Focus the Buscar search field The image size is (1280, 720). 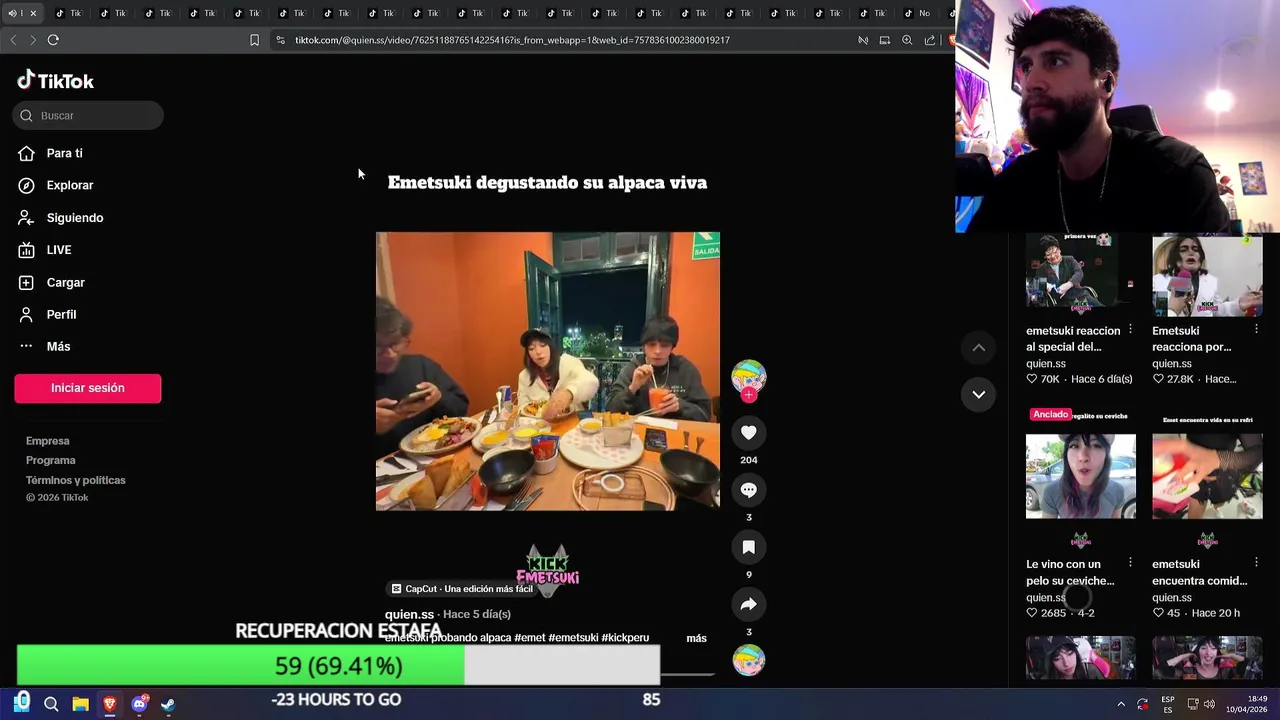pos(88,115)
